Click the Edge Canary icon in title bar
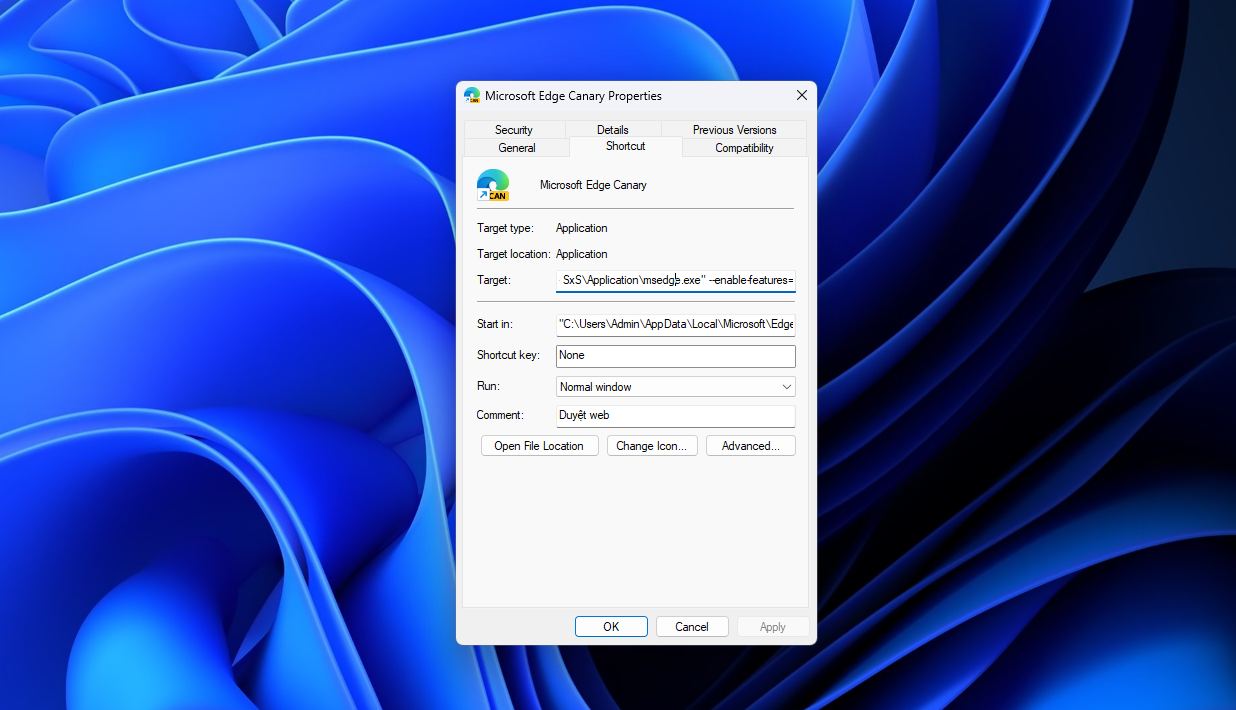 [x=472, y=96]
